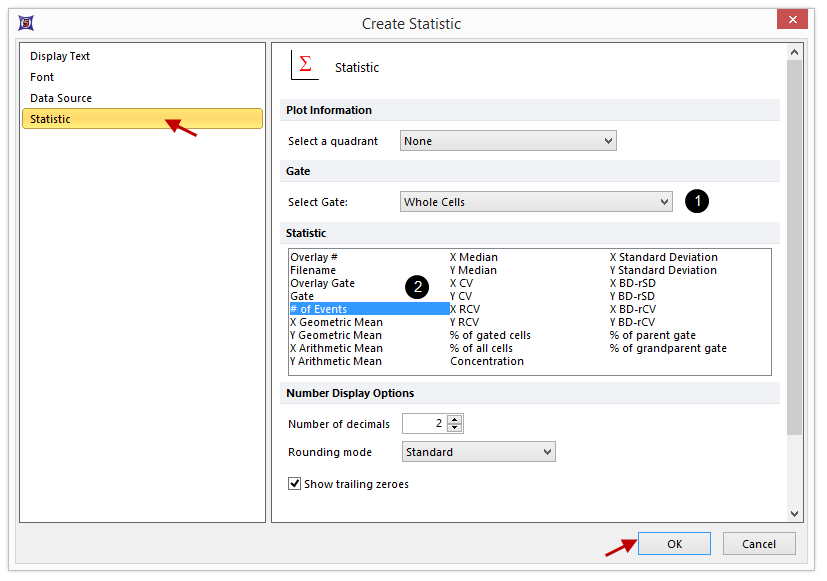Switch to the Font category
The height and width of the screenshot is (581, 827).
click(x=42, y=77)
